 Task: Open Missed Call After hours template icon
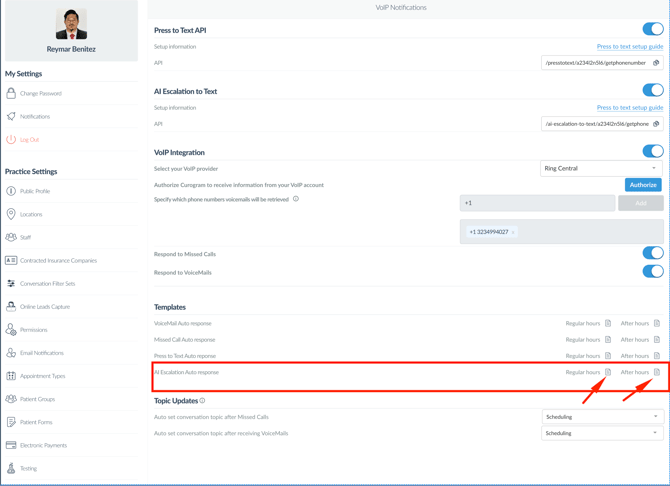(x=657, y=340)
